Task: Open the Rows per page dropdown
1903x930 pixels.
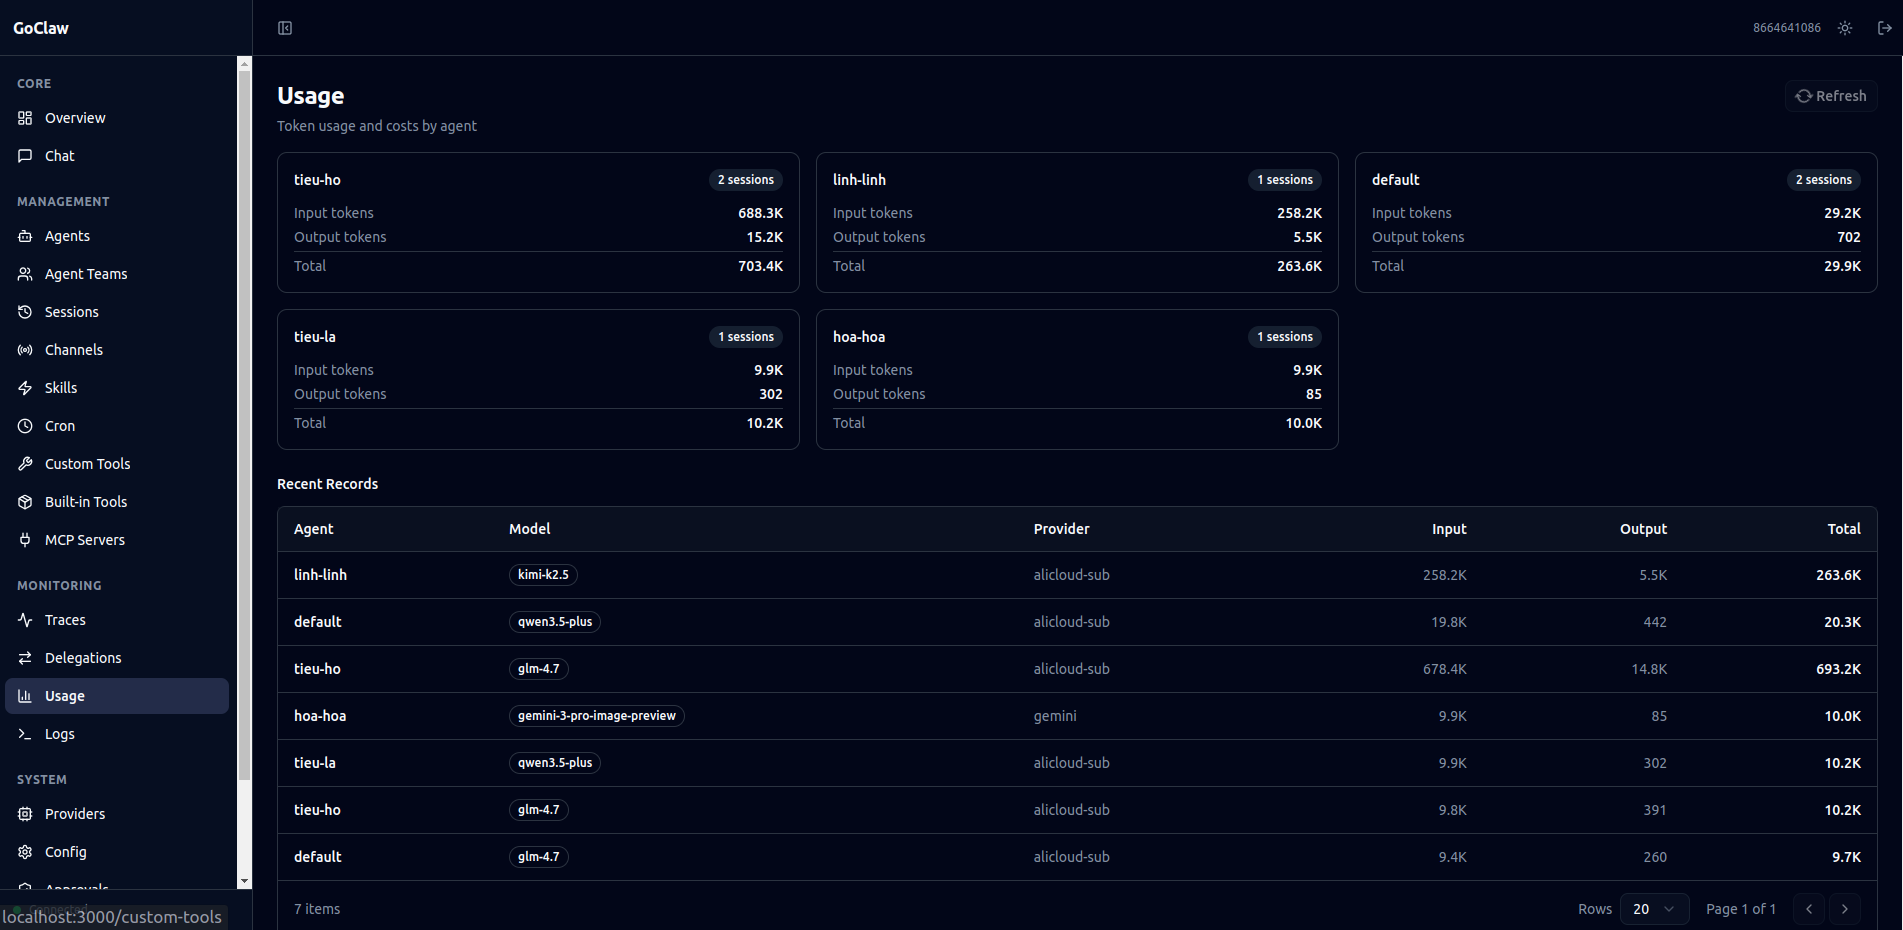Action: pyautogui.click(x=1654, y=909)
